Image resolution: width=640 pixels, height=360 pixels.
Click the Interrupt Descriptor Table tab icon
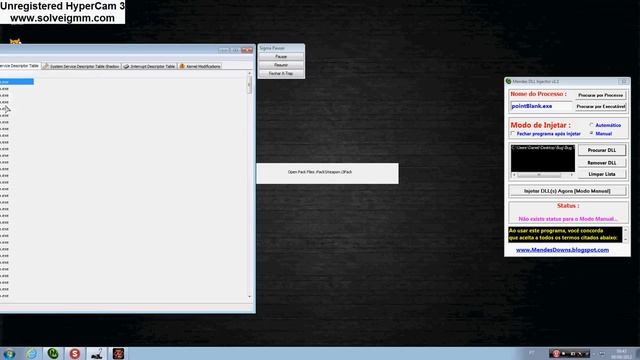(126, 66)
